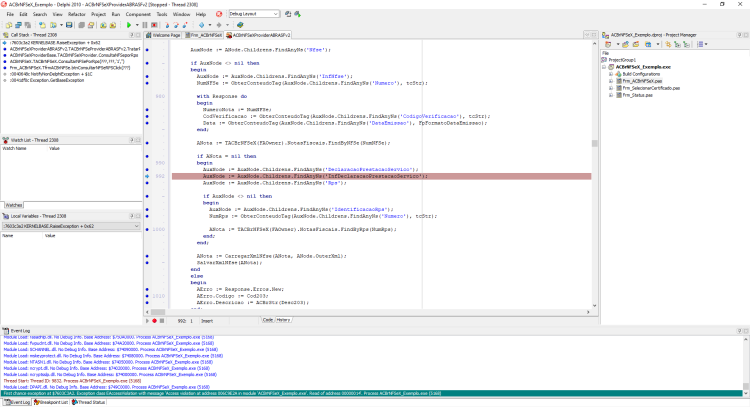Click the green Run button in toolbar
This screenshot has width=750, height=407.
[129, 25]
